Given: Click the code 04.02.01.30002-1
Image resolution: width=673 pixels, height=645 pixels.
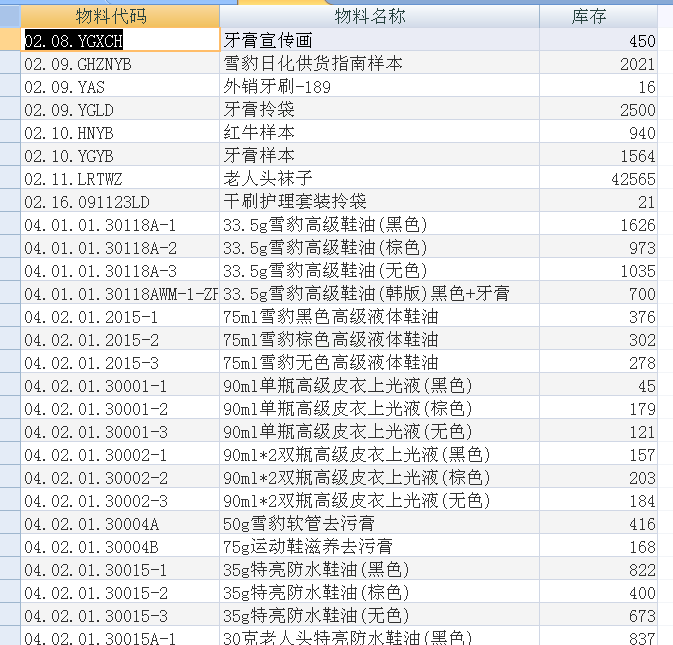Looking at the screenshot, I should [120, 455].
